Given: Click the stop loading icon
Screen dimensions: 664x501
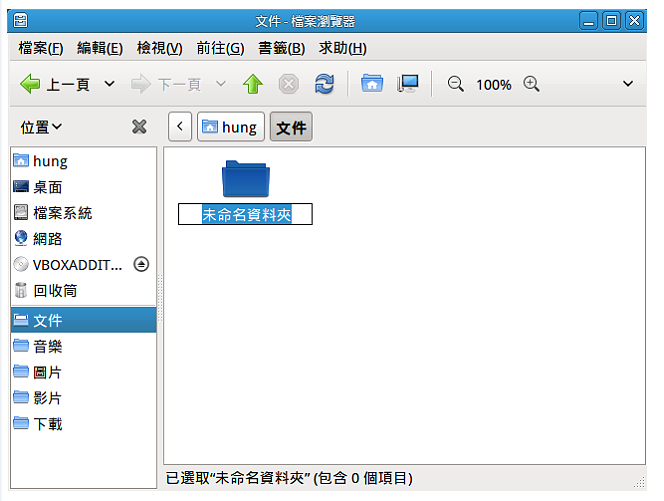Looking at the screenshot, I should (x=289, y=84).
